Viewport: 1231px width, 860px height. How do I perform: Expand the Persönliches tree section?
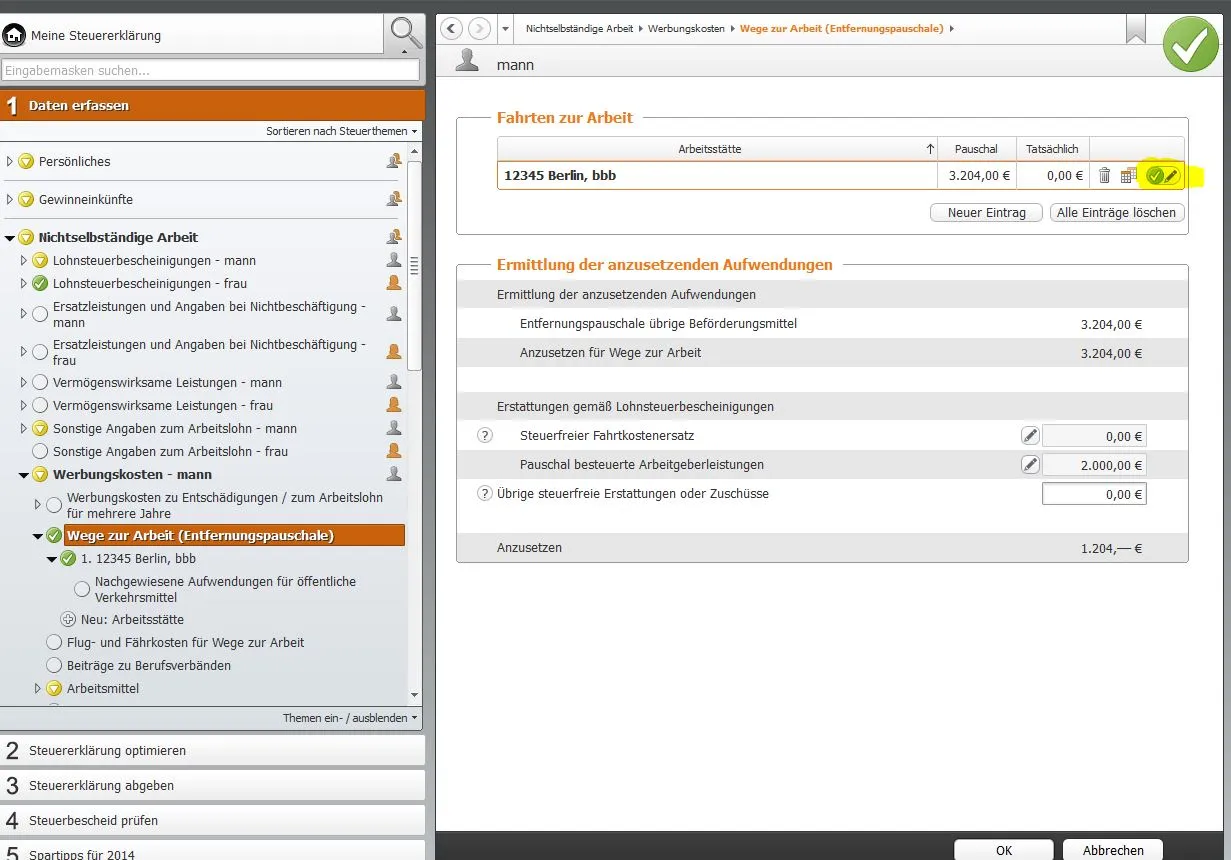11,162
